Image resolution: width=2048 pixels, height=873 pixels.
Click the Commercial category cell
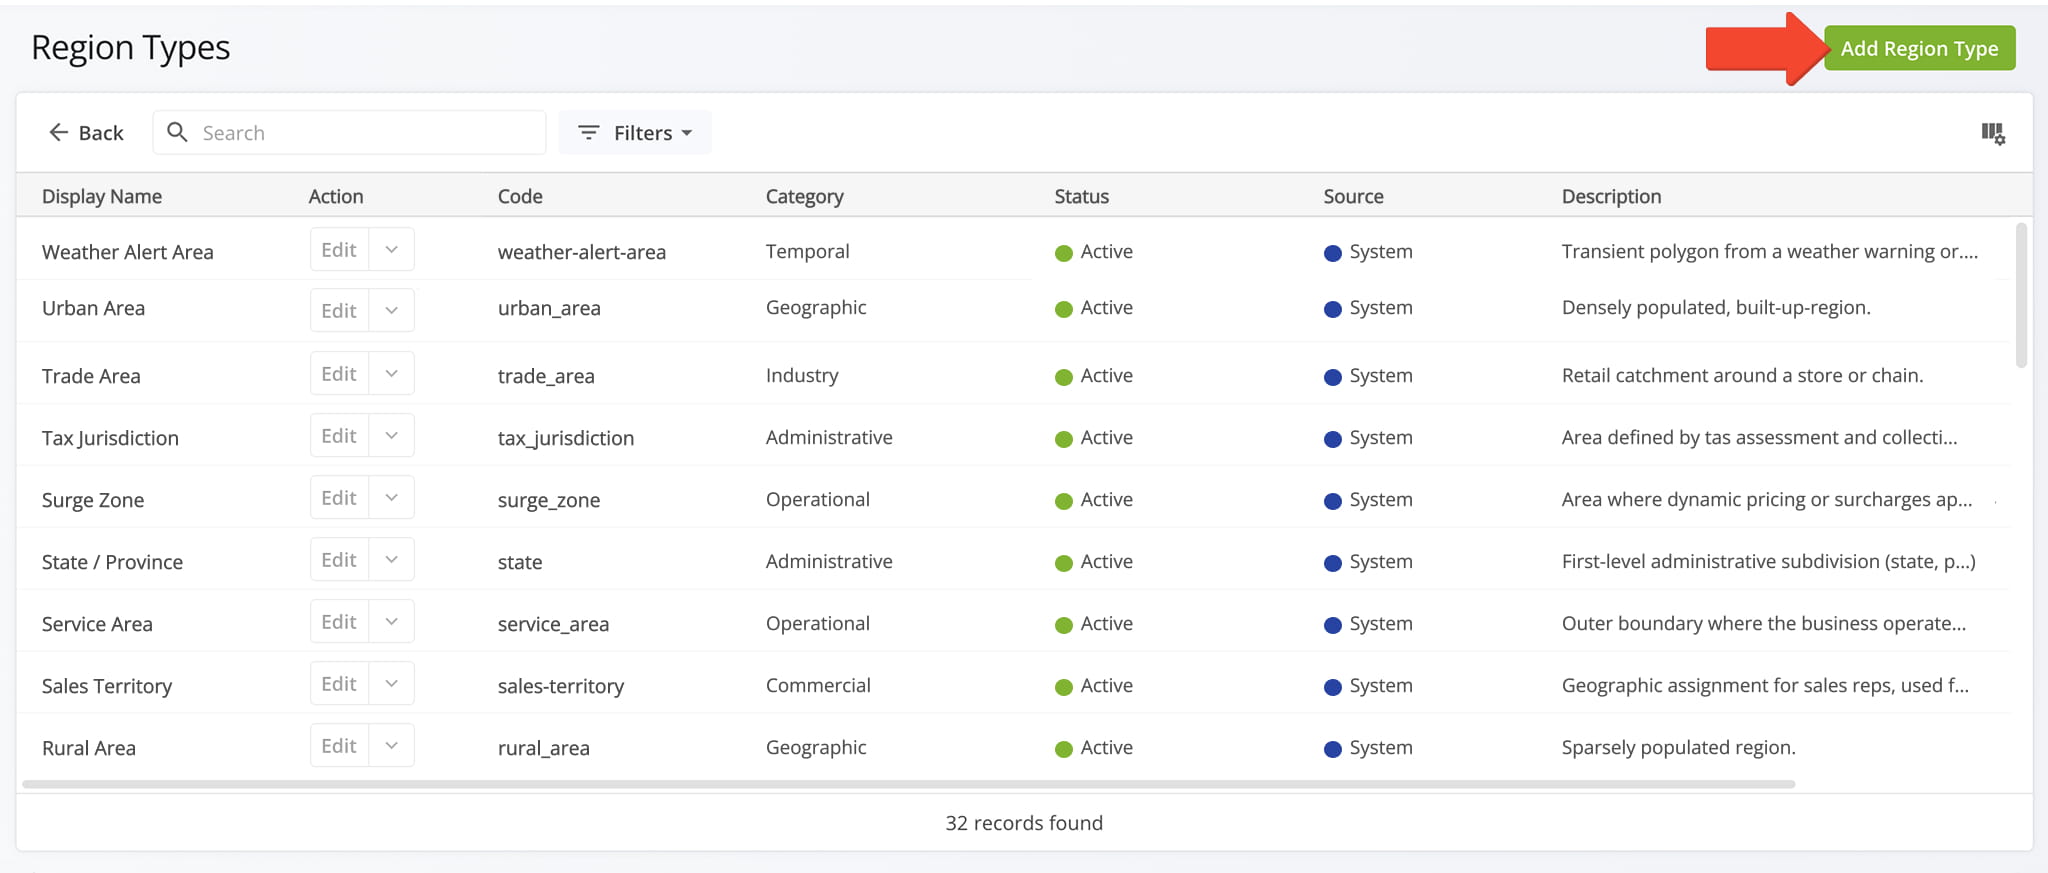point(818,685)
